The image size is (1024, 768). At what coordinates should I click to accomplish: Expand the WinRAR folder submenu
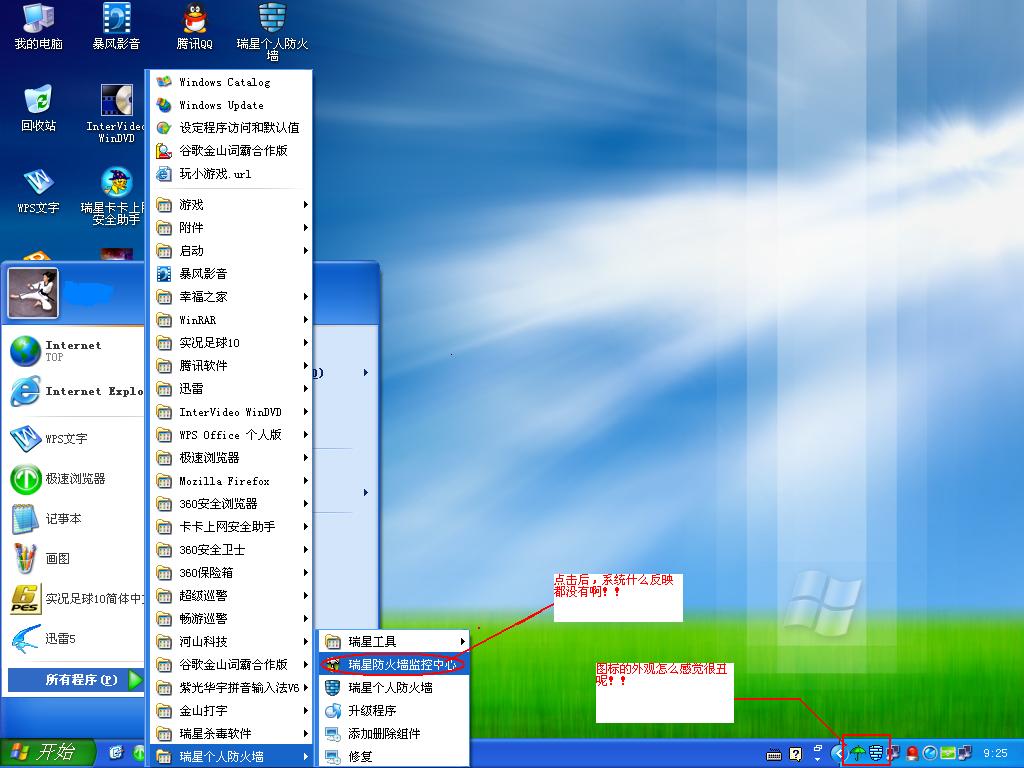coord(231,319)
